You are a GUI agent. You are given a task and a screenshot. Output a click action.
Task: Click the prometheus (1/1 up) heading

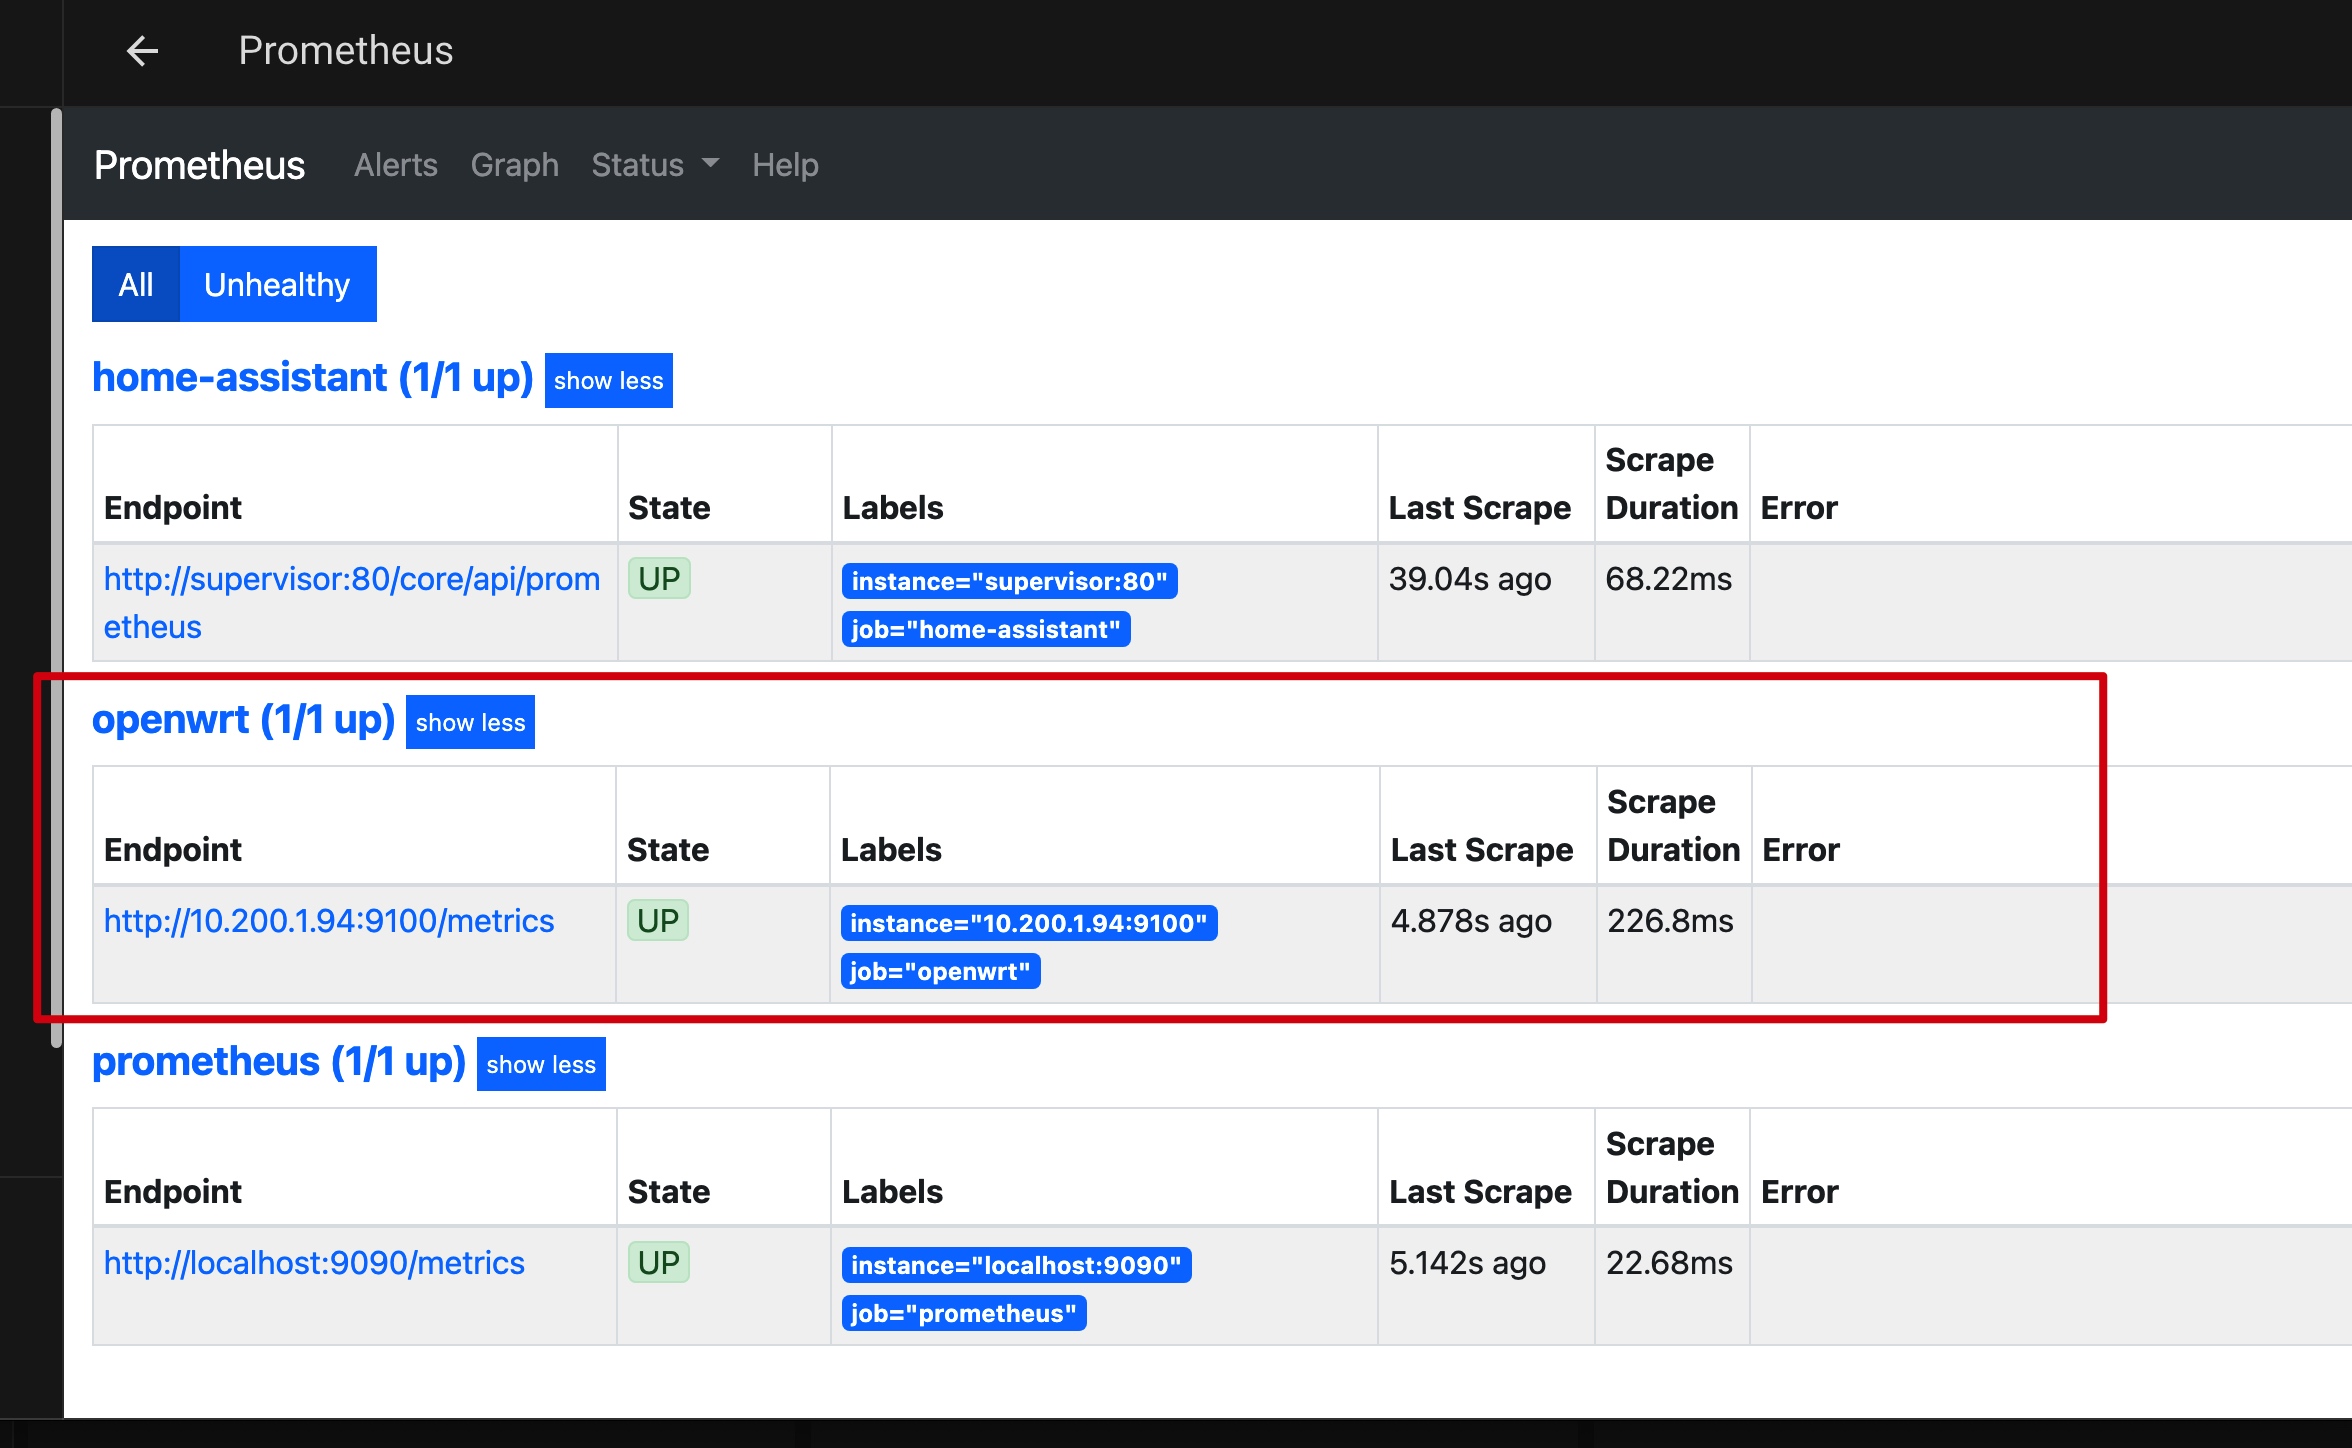[x=278, y=1062]
